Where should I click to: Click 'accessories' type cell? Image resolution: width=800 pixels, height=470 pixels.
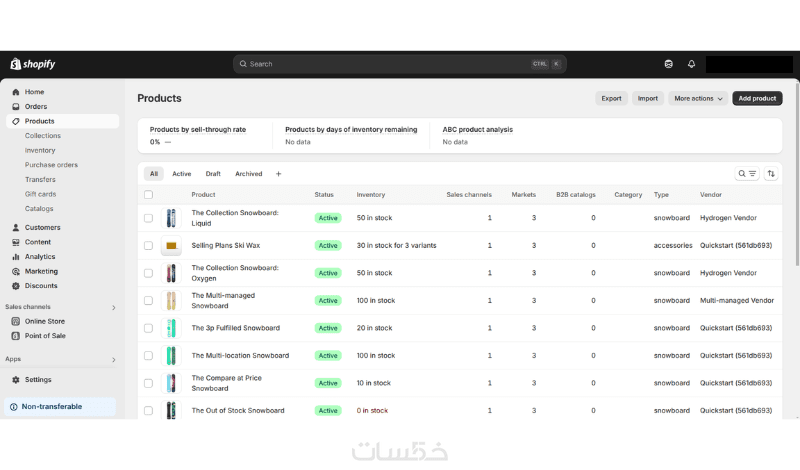[673, 245]
